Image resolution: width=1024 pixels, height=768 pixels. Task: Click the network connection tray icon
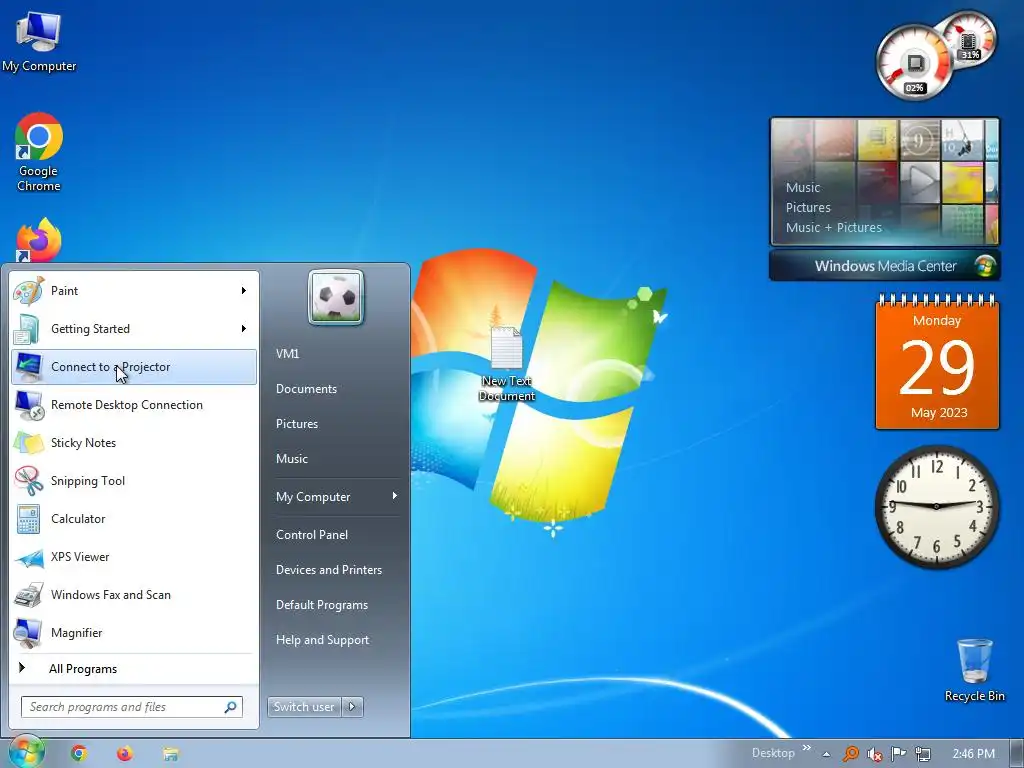923,754
